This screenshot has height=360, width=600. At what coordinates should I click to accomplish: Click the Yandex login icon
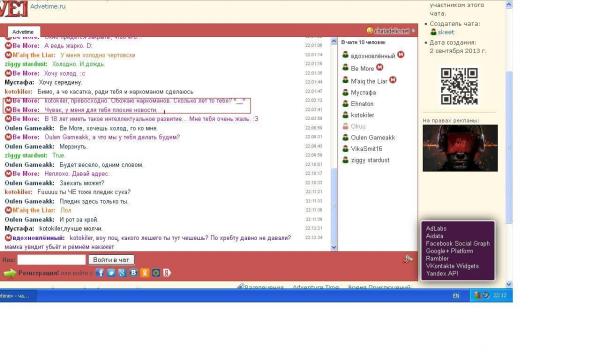(x=167, y=273)
